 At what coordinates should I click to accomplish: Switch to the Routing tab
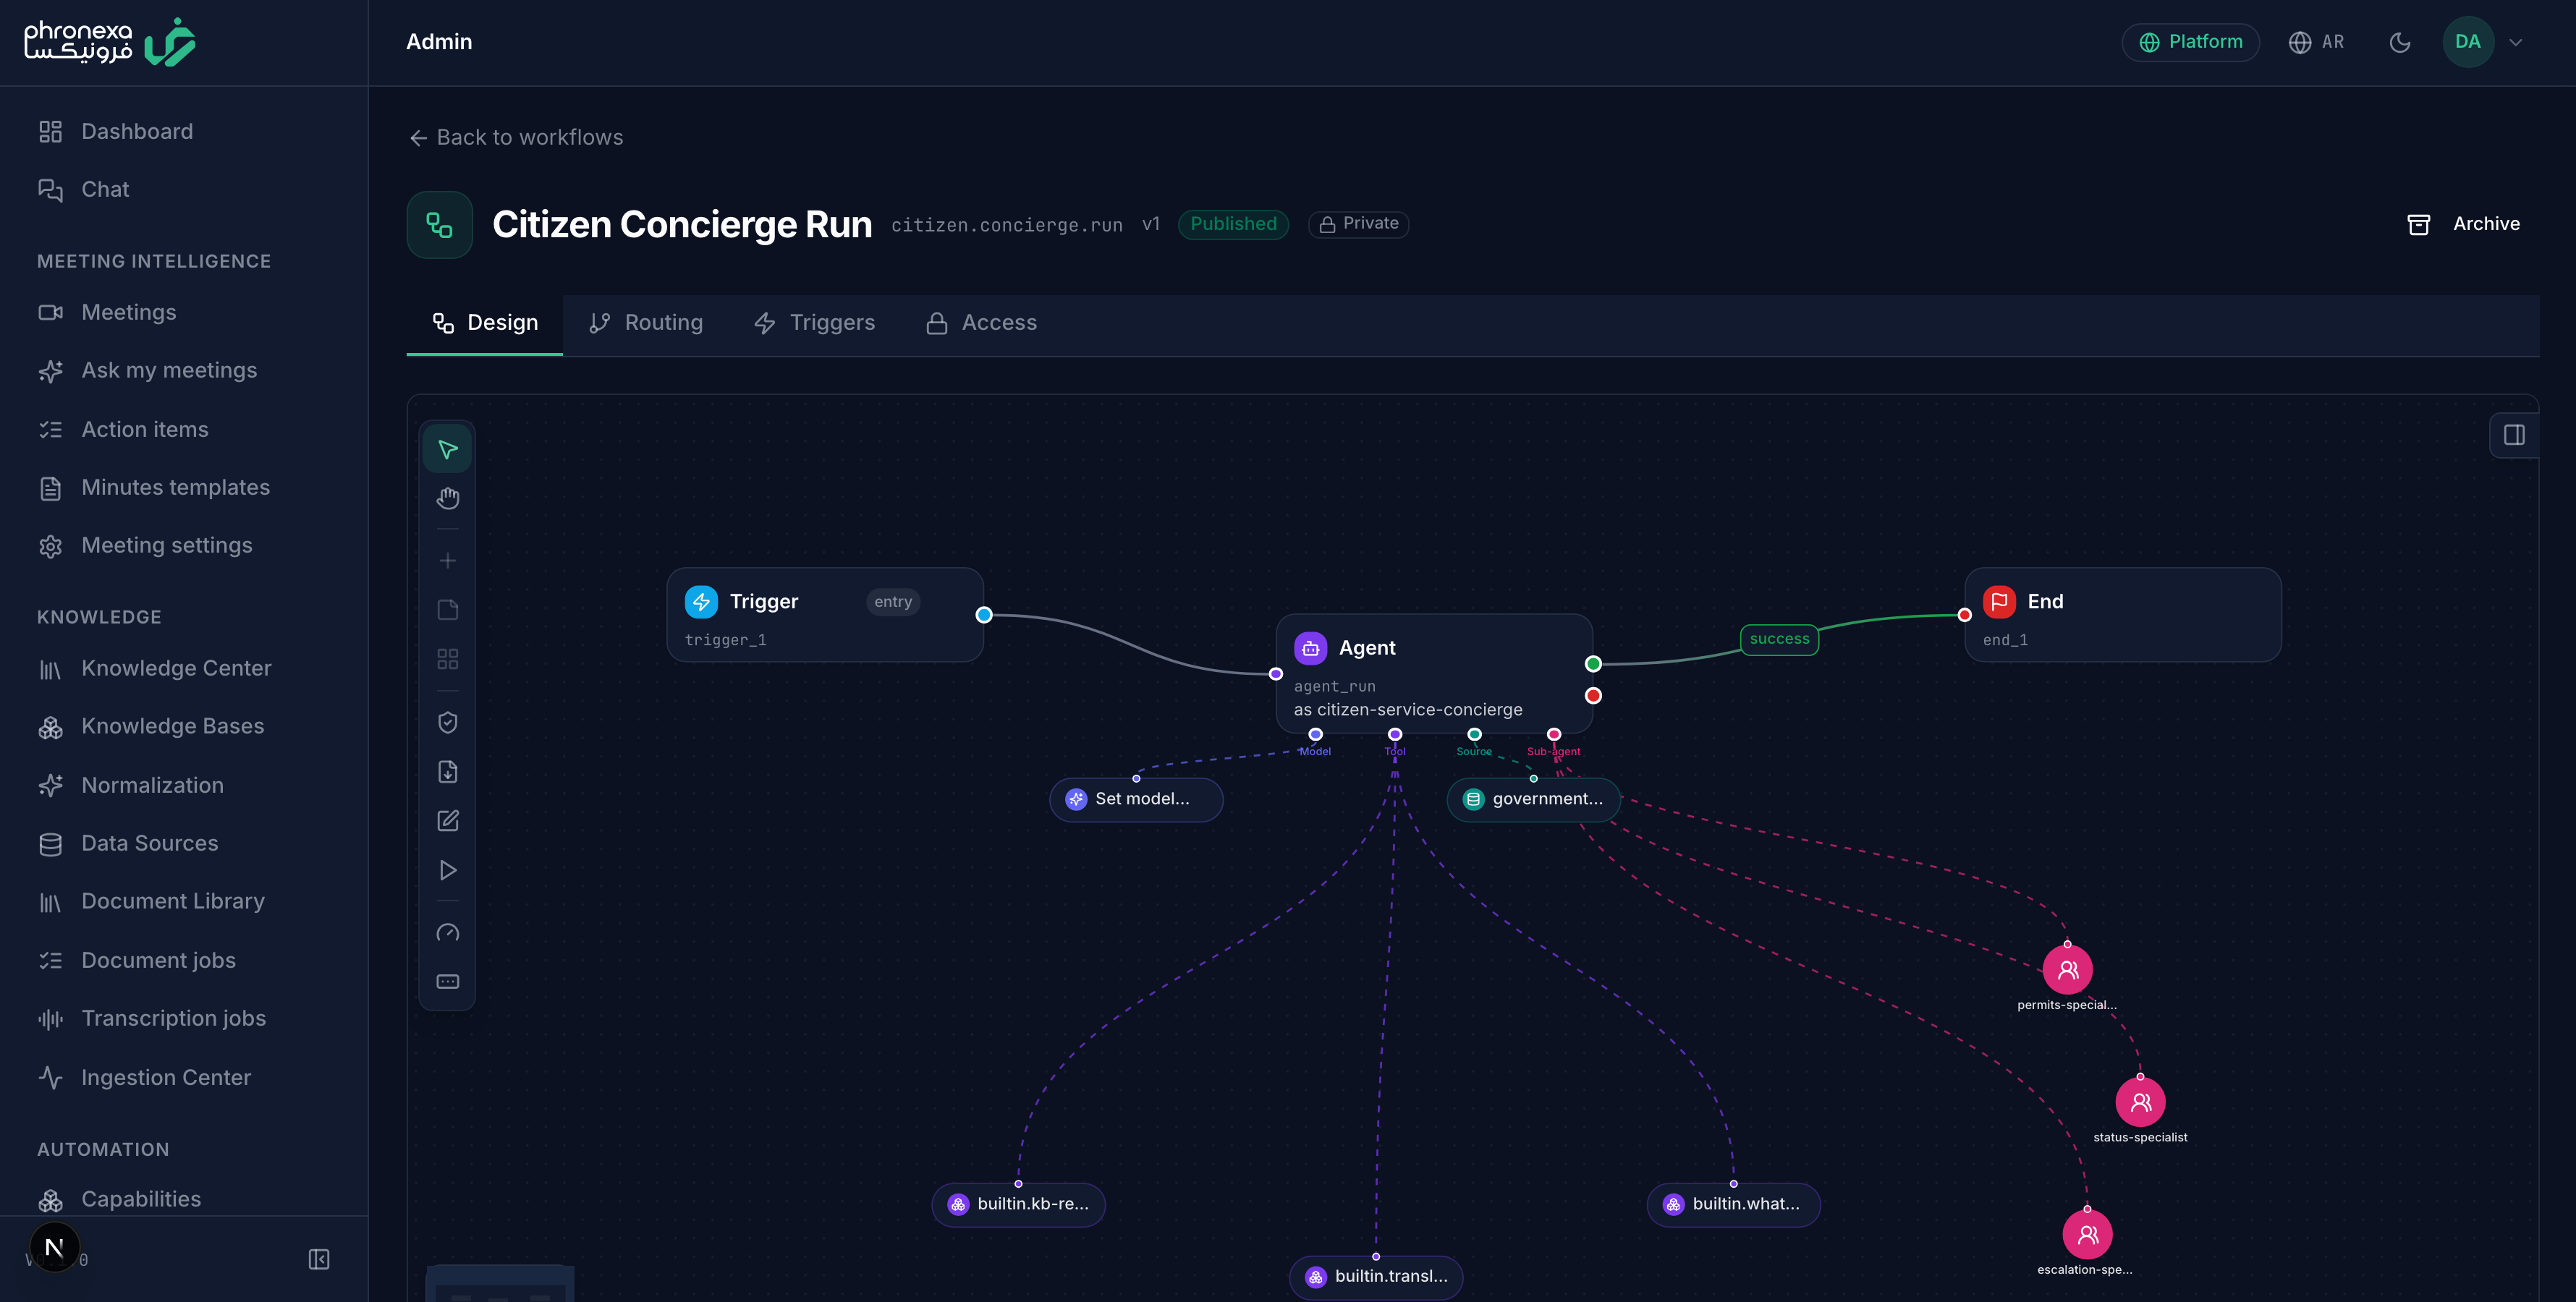pyautogui.click(x=646, y=323)
